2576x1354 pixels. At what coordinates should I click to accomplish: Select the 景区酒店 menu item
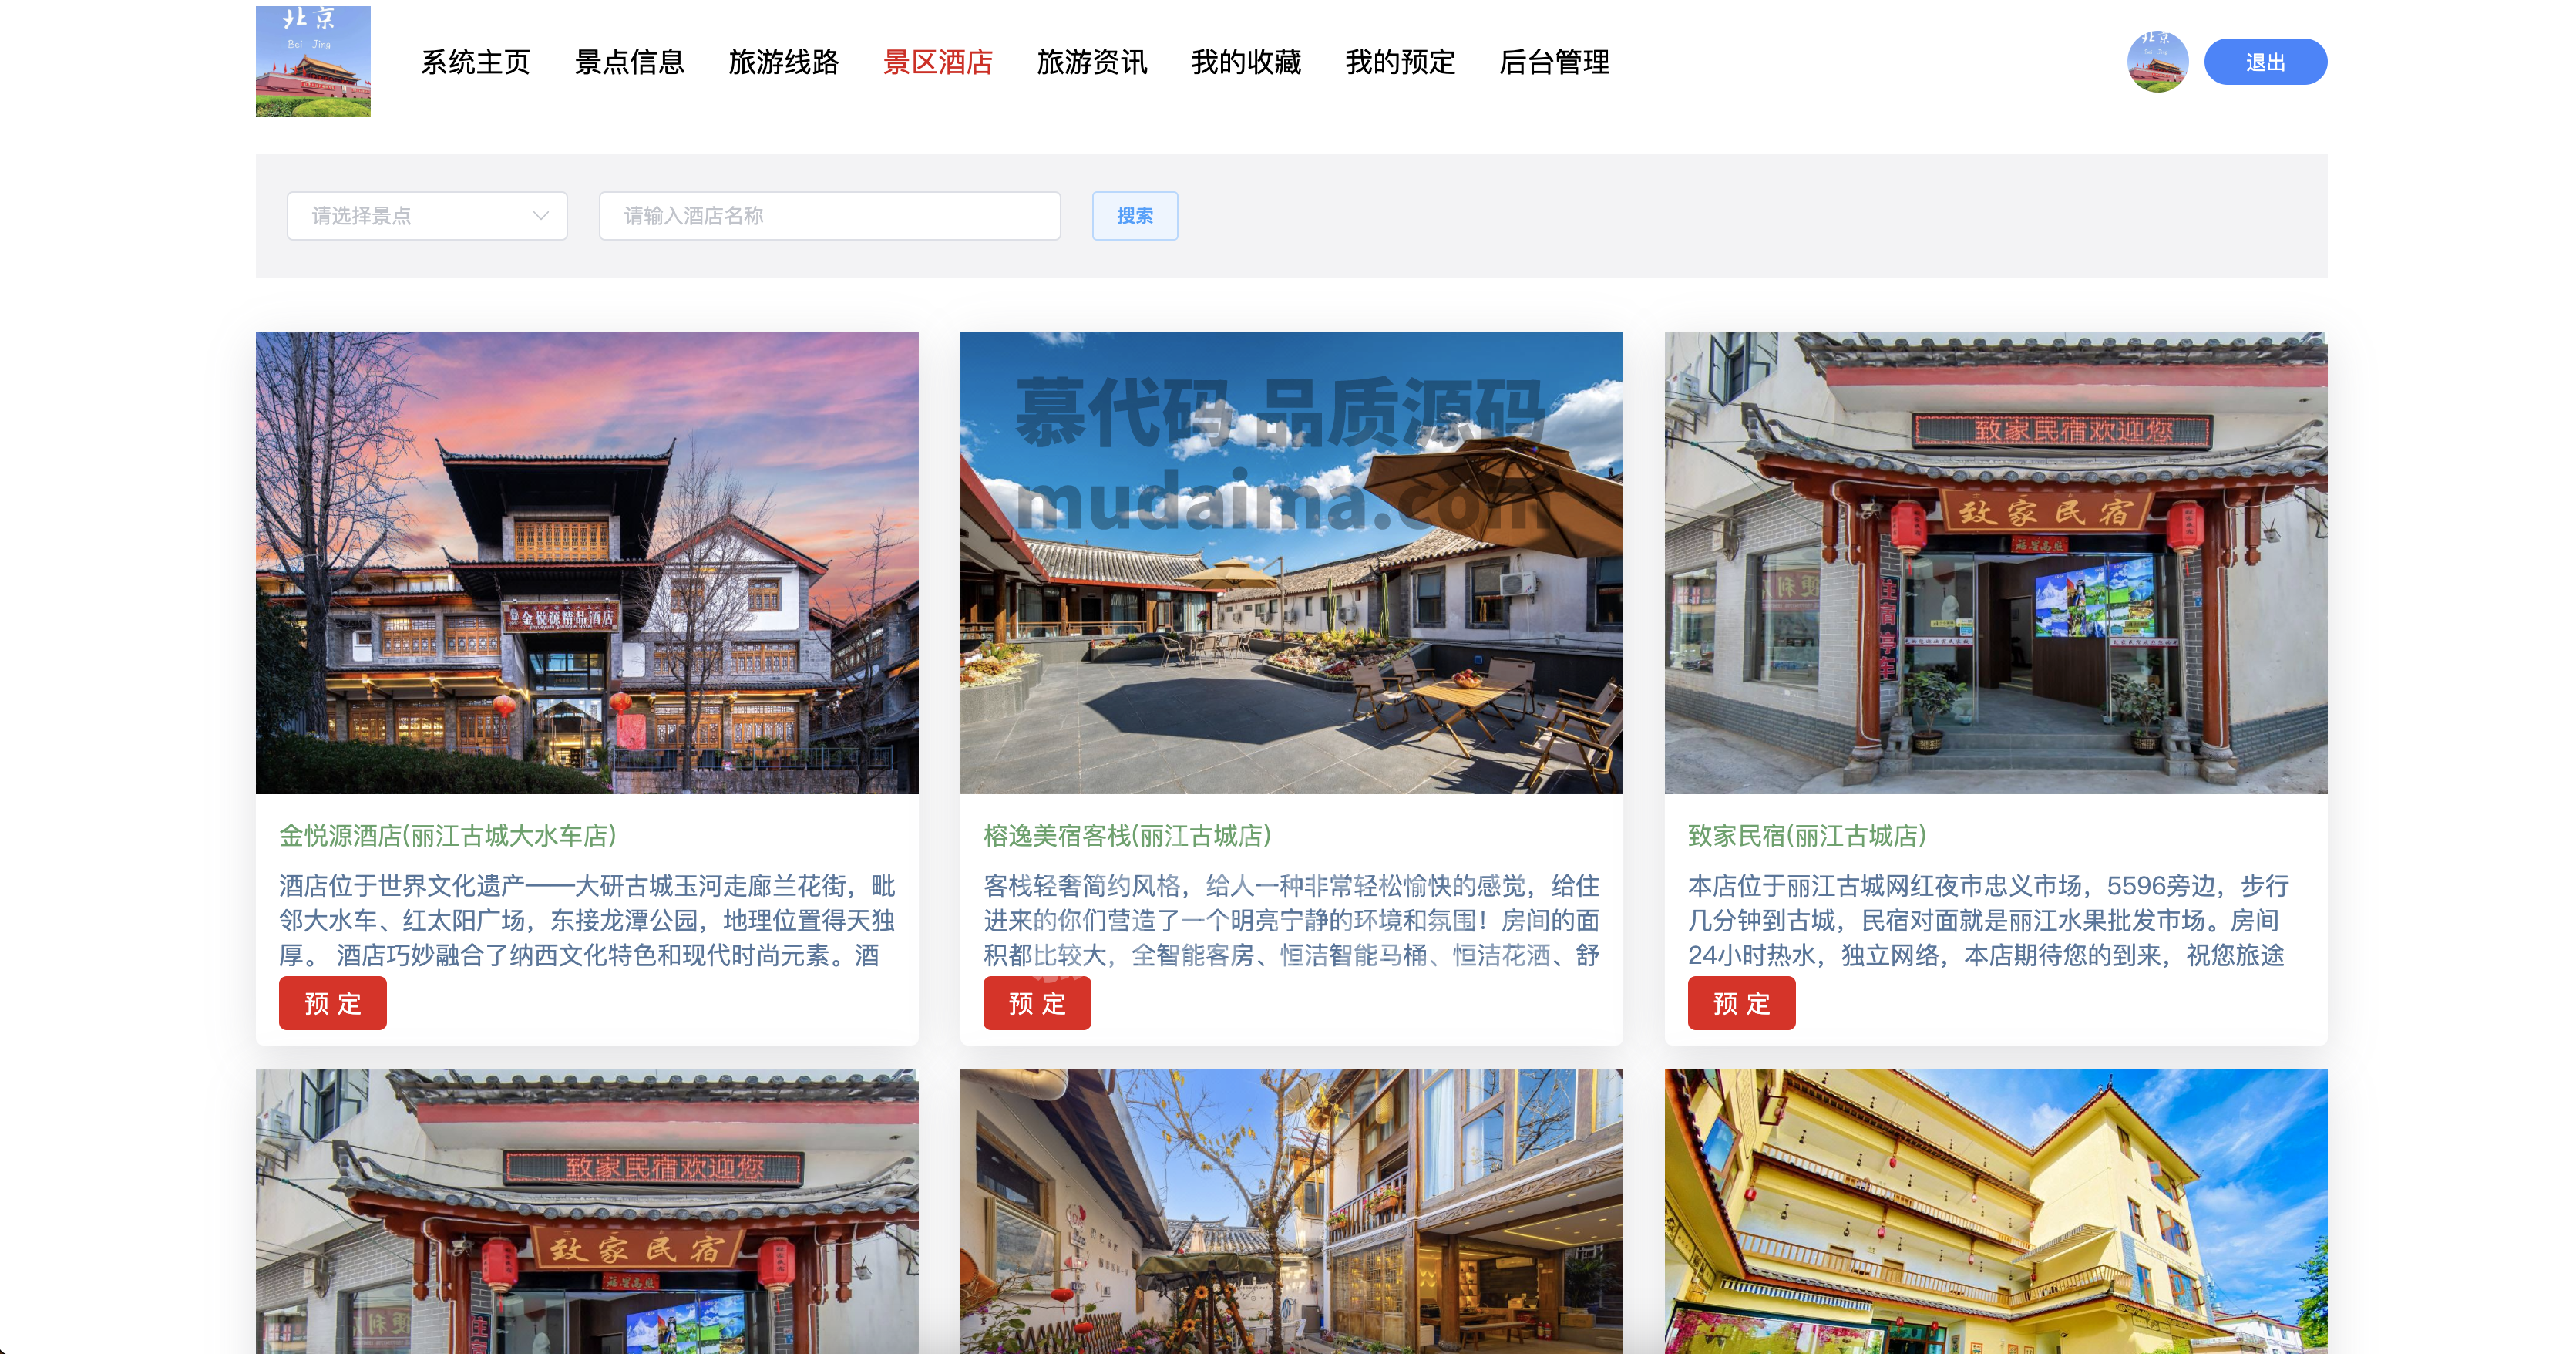click(937, 62)
